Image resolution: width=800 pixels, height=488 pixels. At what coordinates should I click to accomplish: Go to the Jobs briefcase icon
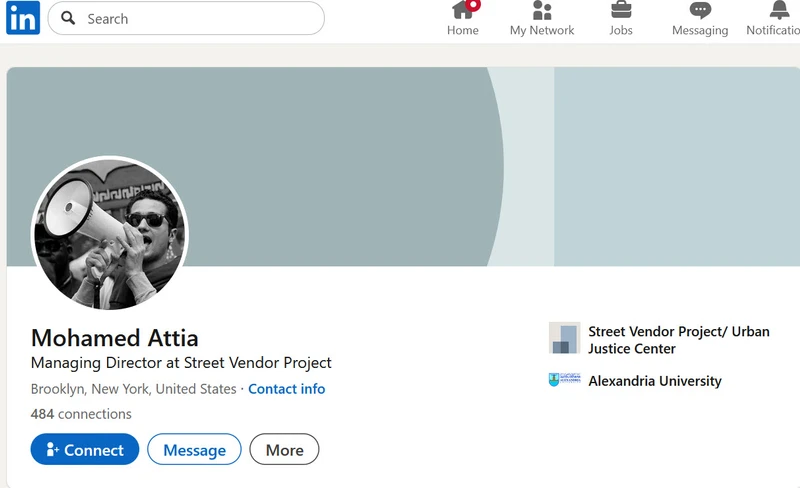point(621,10)
